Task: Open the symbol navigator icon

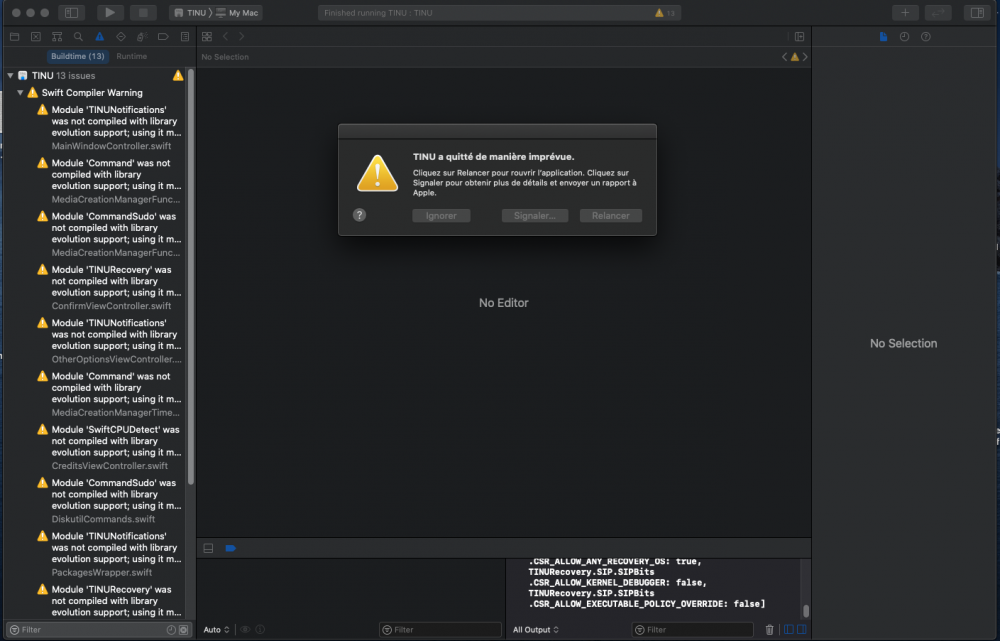Action: click(x=57, y=37)
